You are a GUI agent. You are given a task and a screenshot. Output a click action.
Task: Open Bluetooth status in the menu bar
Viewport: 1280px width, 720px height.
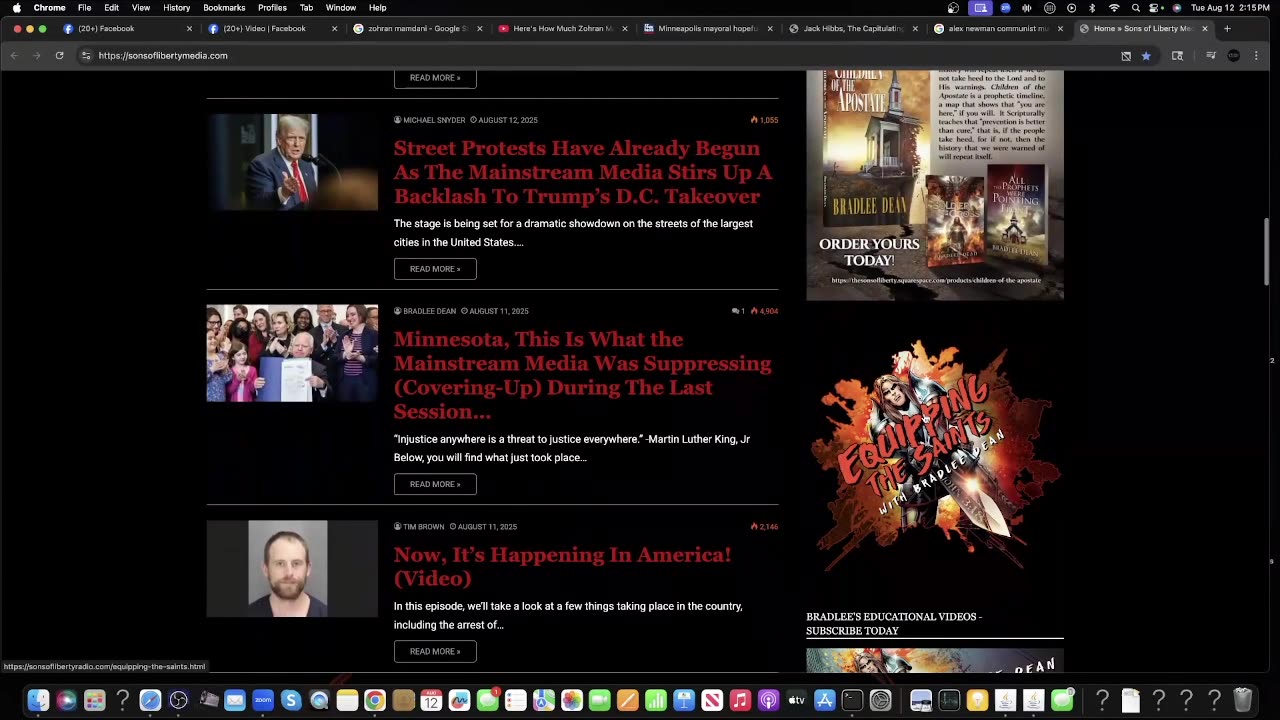tap(1092, 8)
